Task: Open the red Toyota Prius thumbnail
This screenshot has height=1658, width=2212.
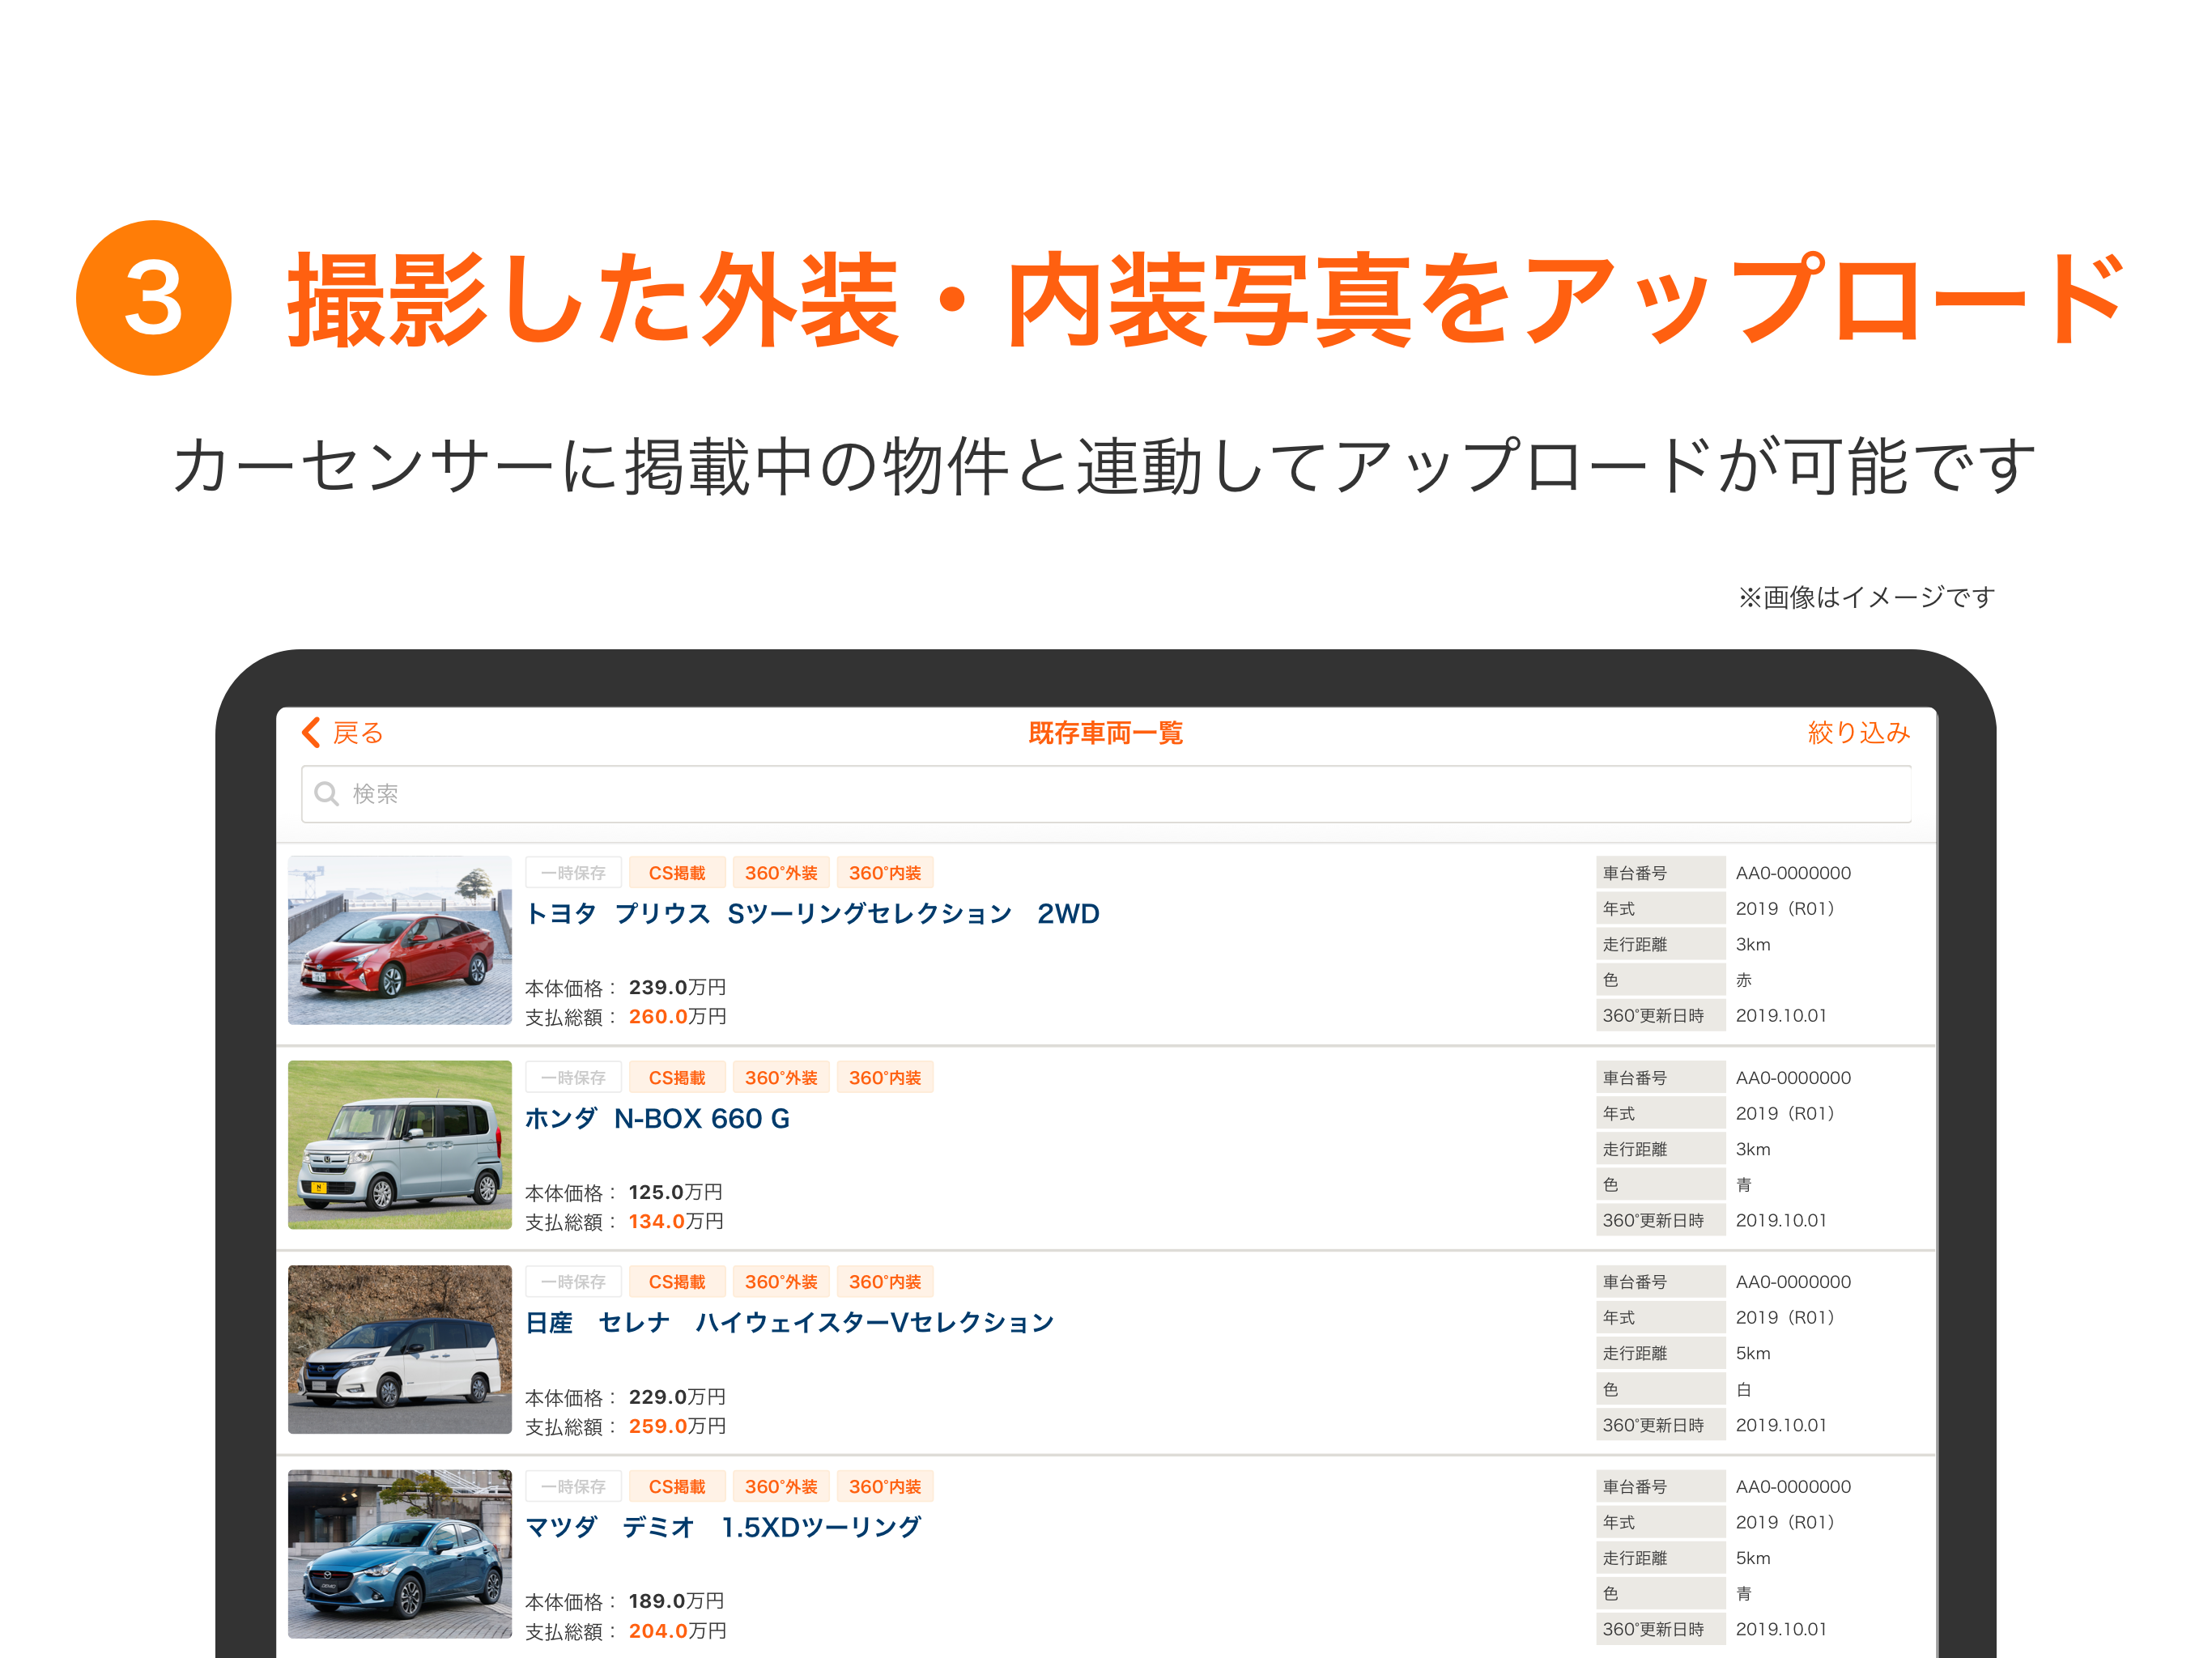Action: pos(400,940)
